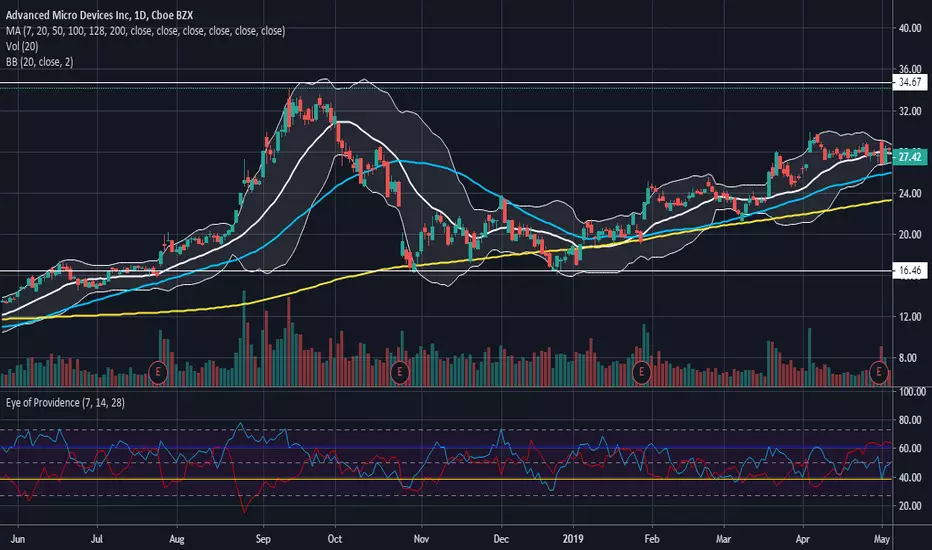Viewport: 932px width, 550px height.
Task: Click the 40.00 oscillator axis label
Action: point(910,477)
